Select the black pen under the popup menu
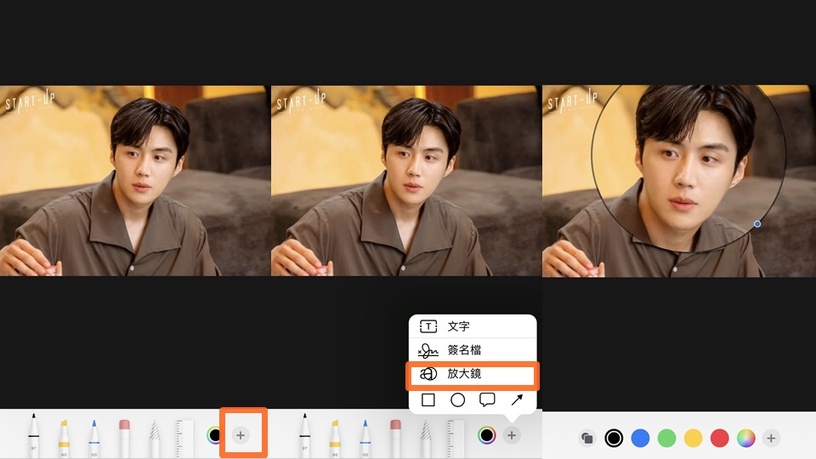 point(304,436)
